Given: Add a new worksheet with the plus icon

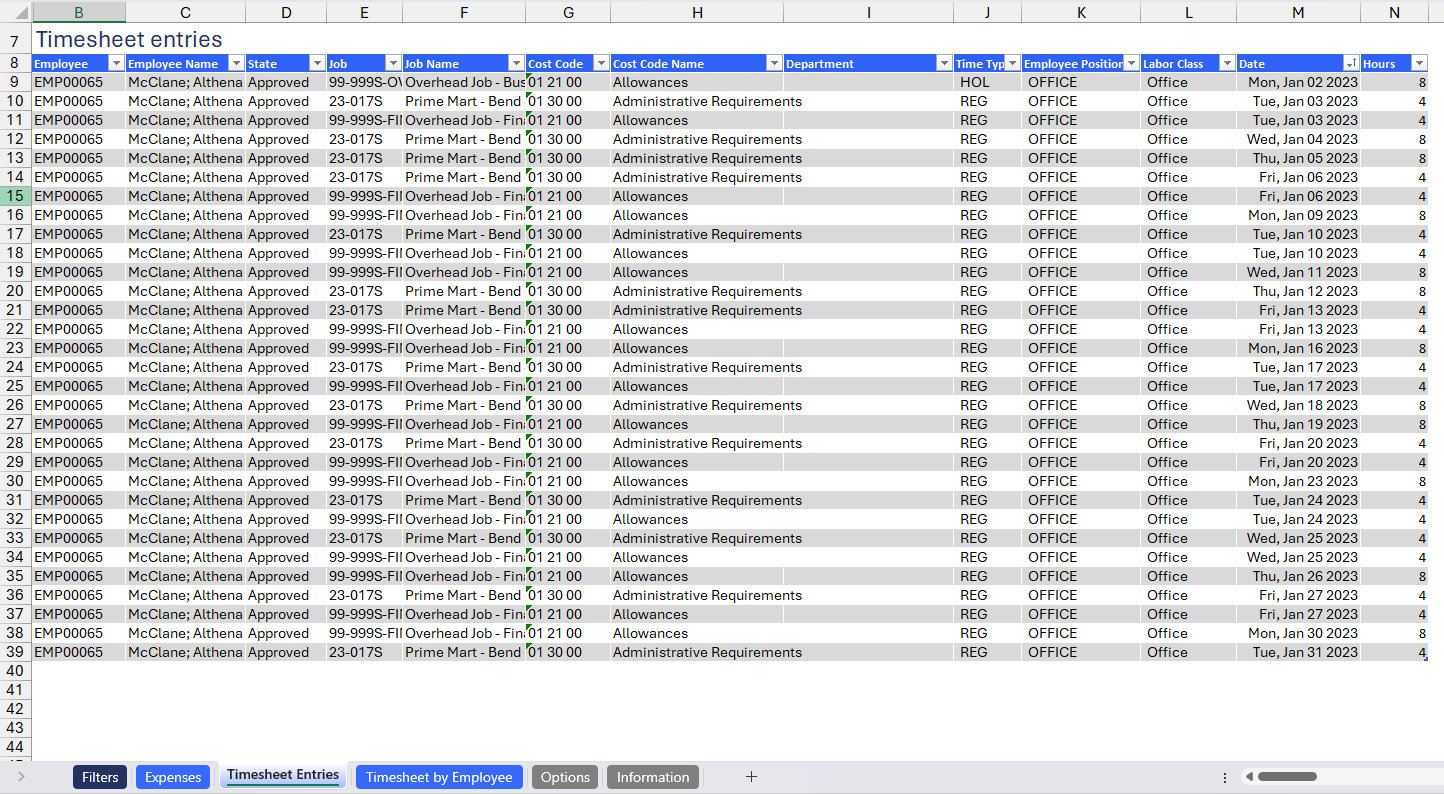Looking at the screenshot, I should click(x=751, y=777).
